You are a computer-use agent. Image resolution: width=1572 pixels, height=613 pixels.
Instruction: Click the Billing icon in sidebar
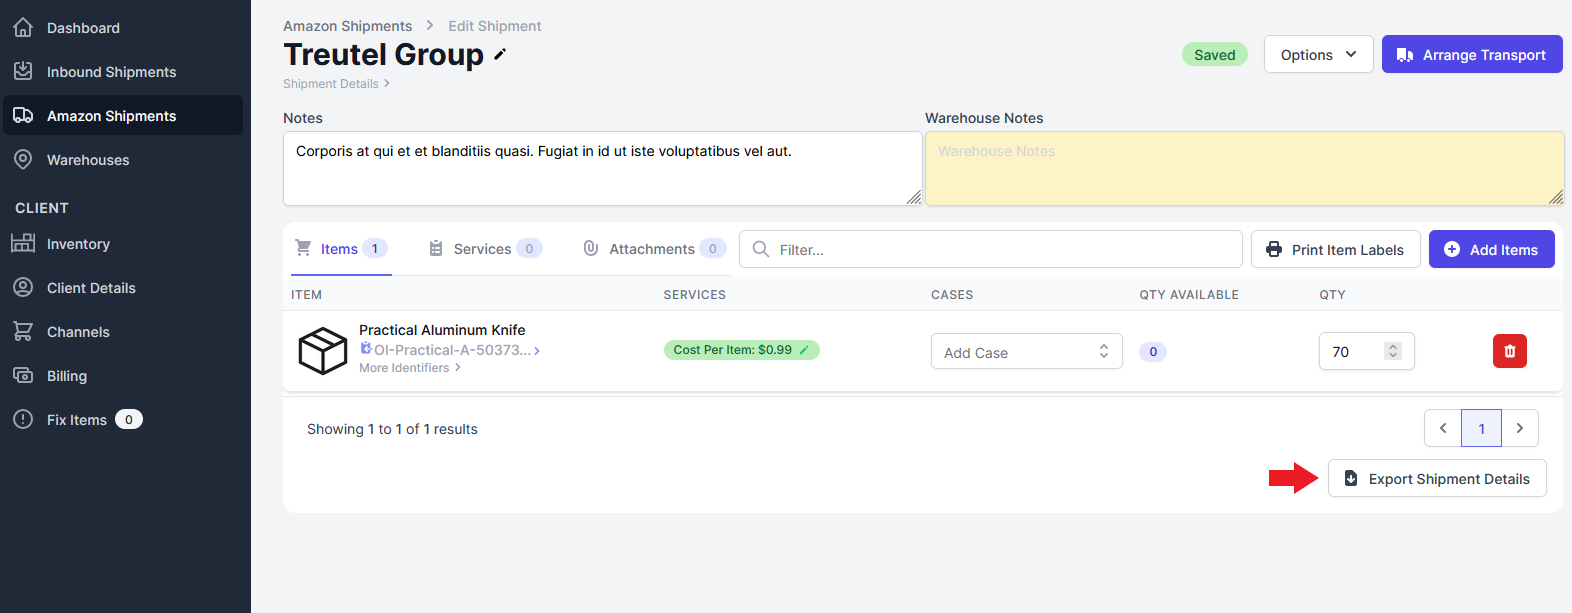click(x=23, y=375)
